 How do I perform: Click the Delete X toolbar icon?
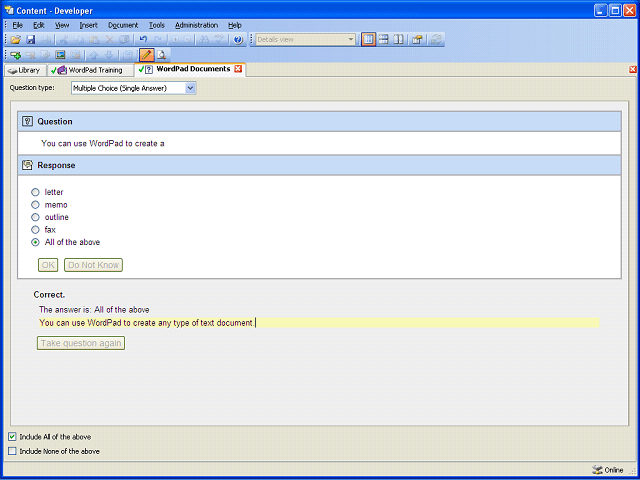(x=109, y=40)
